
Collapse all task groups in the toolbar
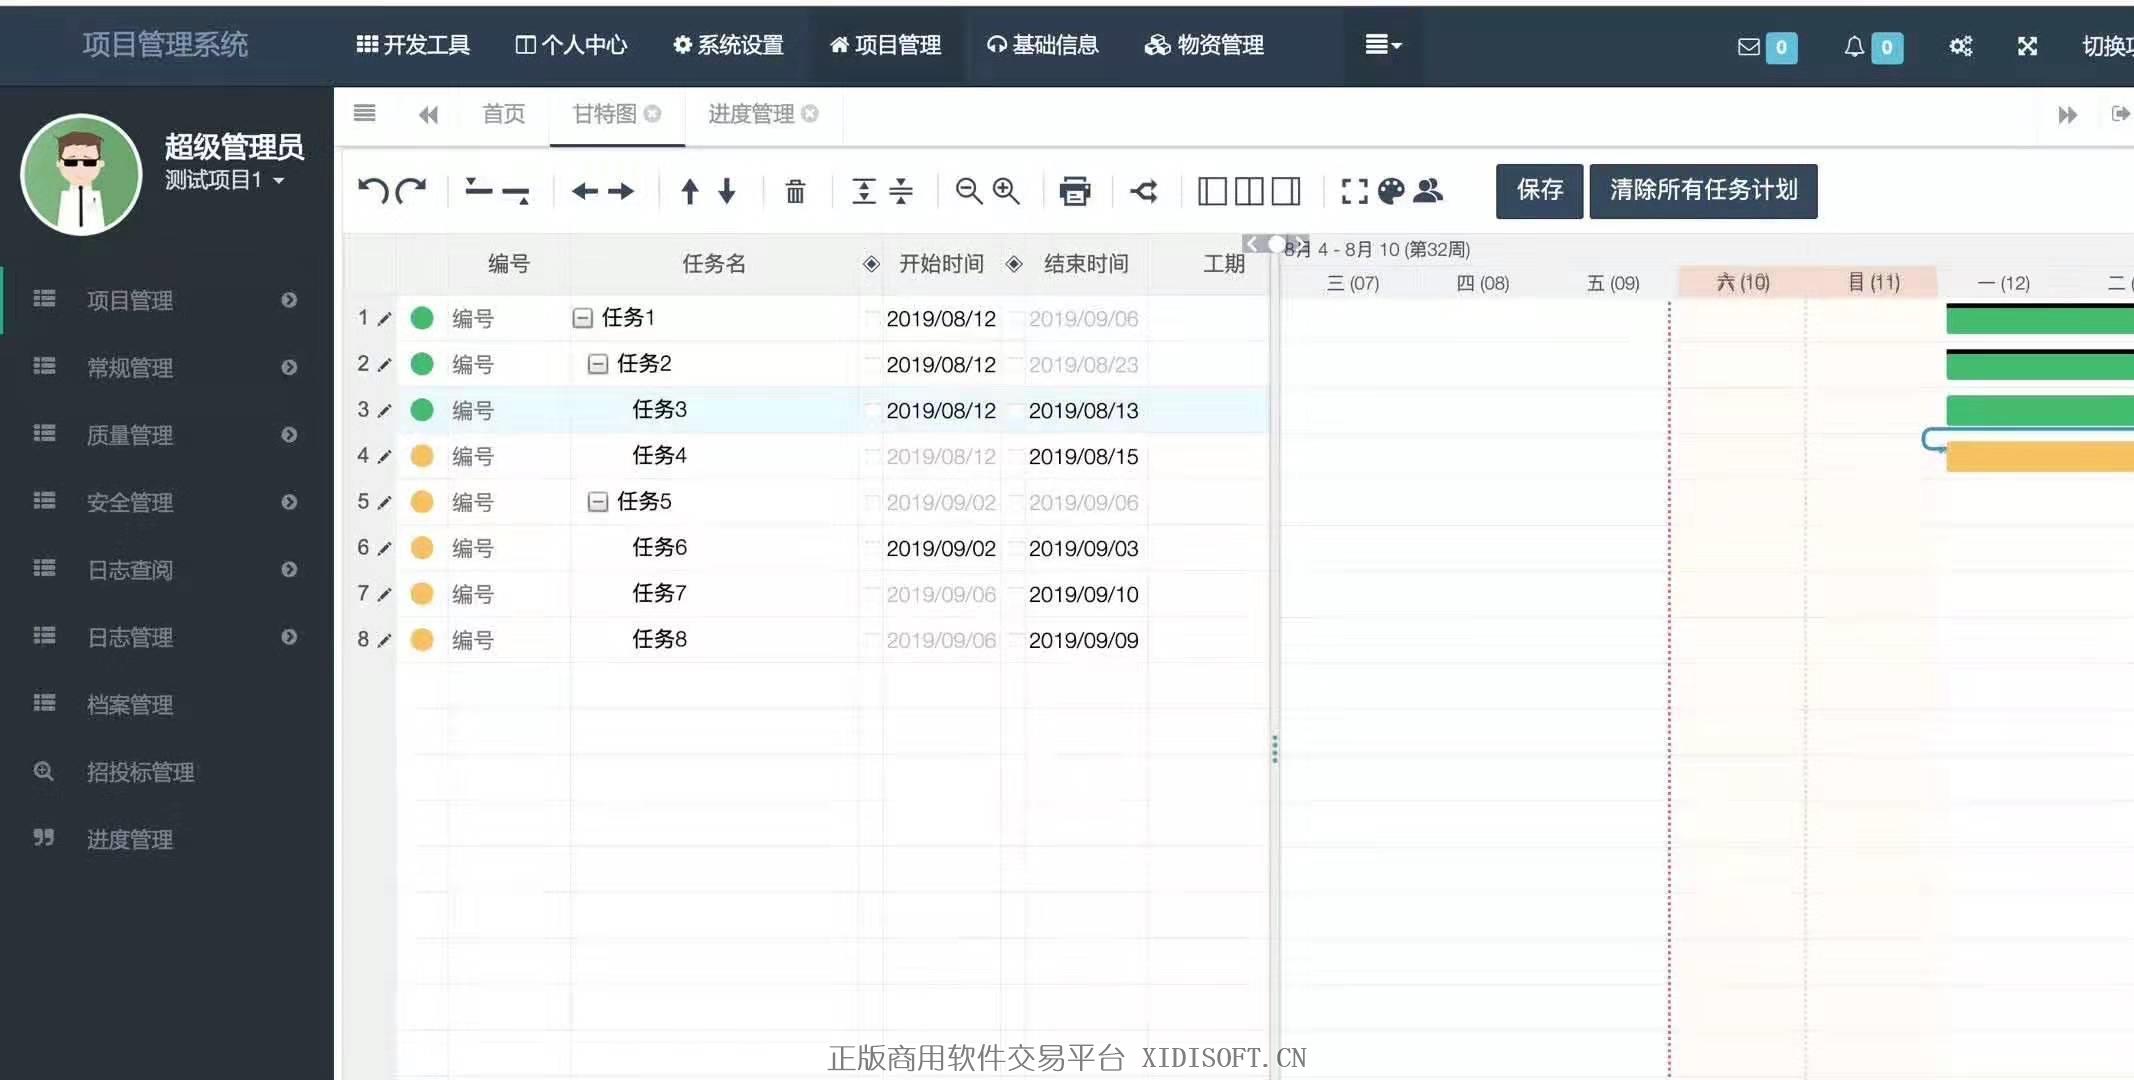901,190
